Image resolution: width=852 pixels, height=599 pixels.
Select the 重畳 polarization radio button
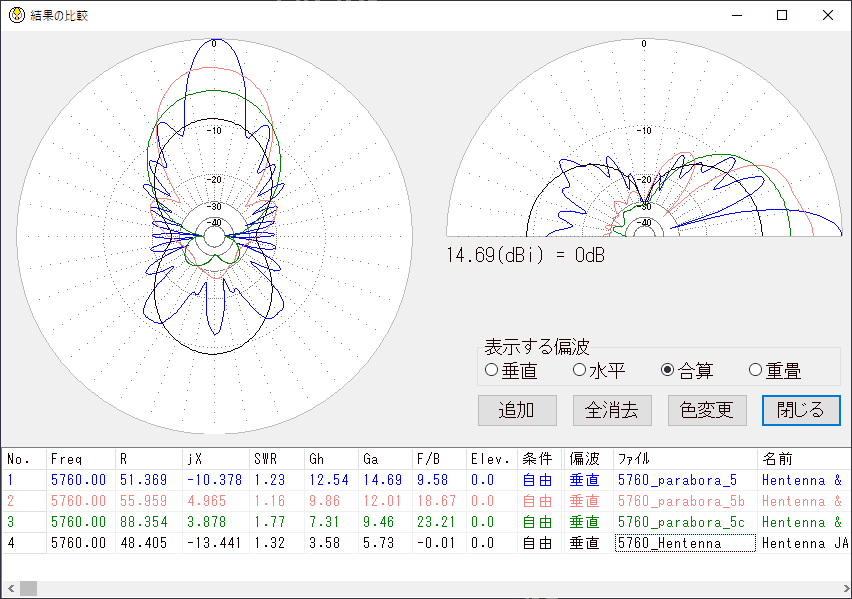click(x=755, y=371)
